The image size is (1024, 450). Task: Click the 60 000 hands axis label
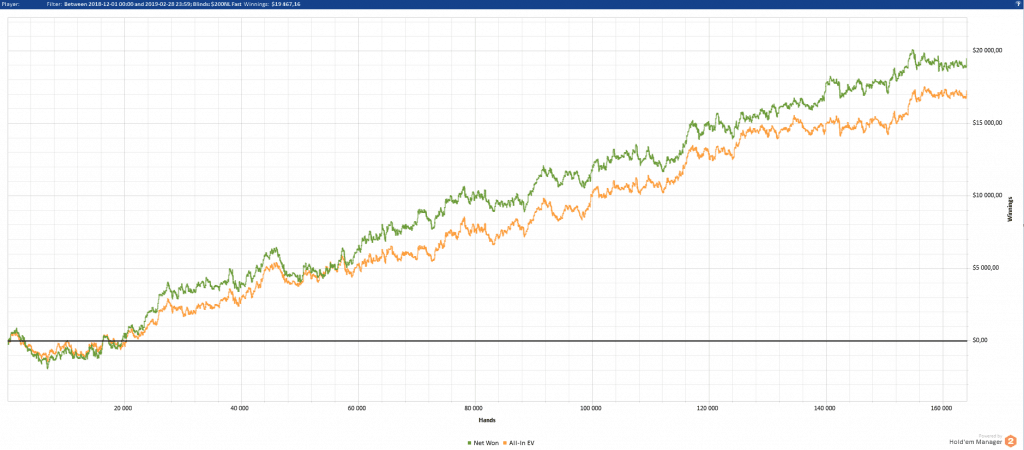point(357,409)
